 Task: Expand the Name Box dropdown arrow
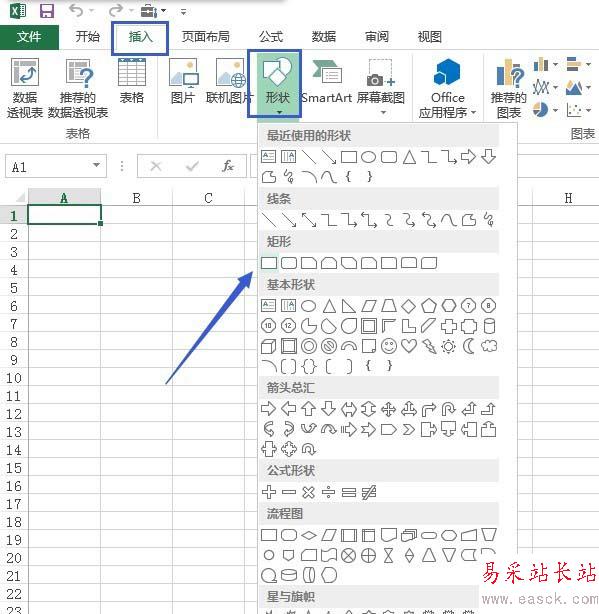click(96, 165)
